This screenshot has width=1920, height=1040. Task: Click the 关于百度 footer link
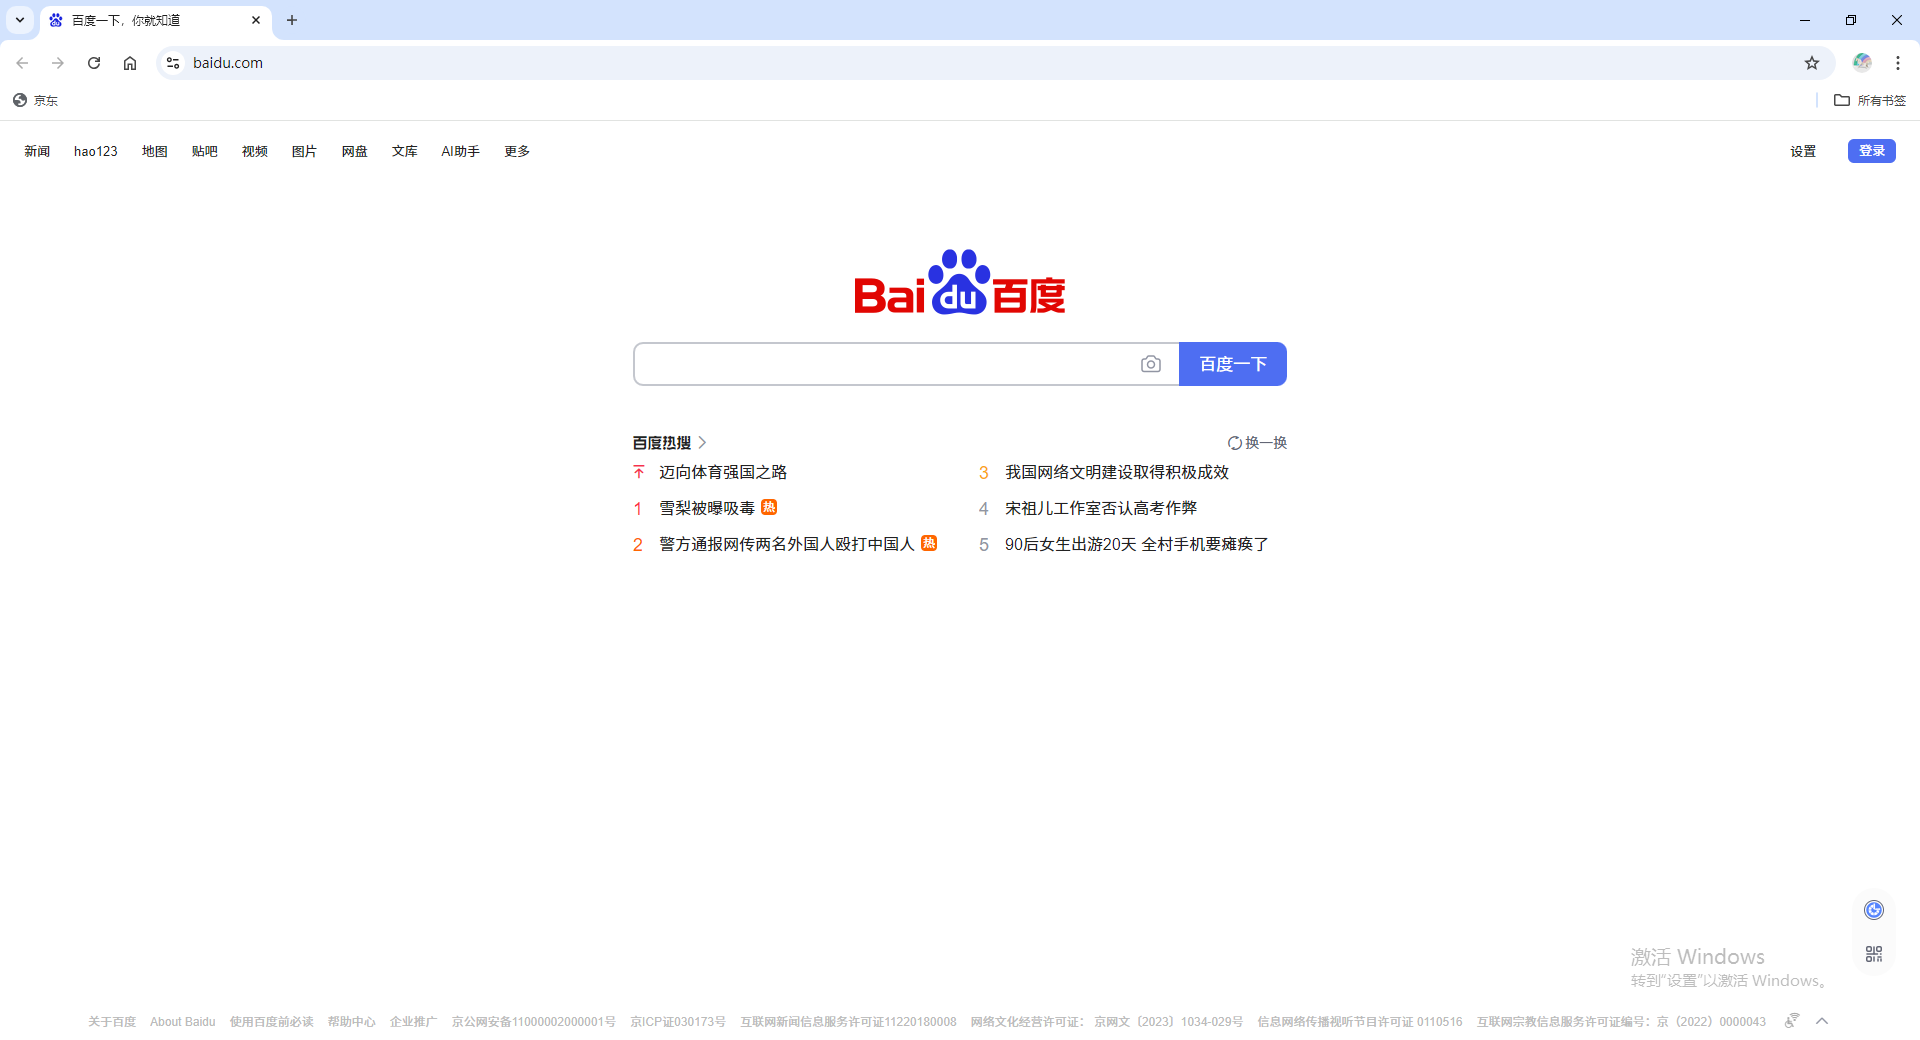(x=112, y=1022)
